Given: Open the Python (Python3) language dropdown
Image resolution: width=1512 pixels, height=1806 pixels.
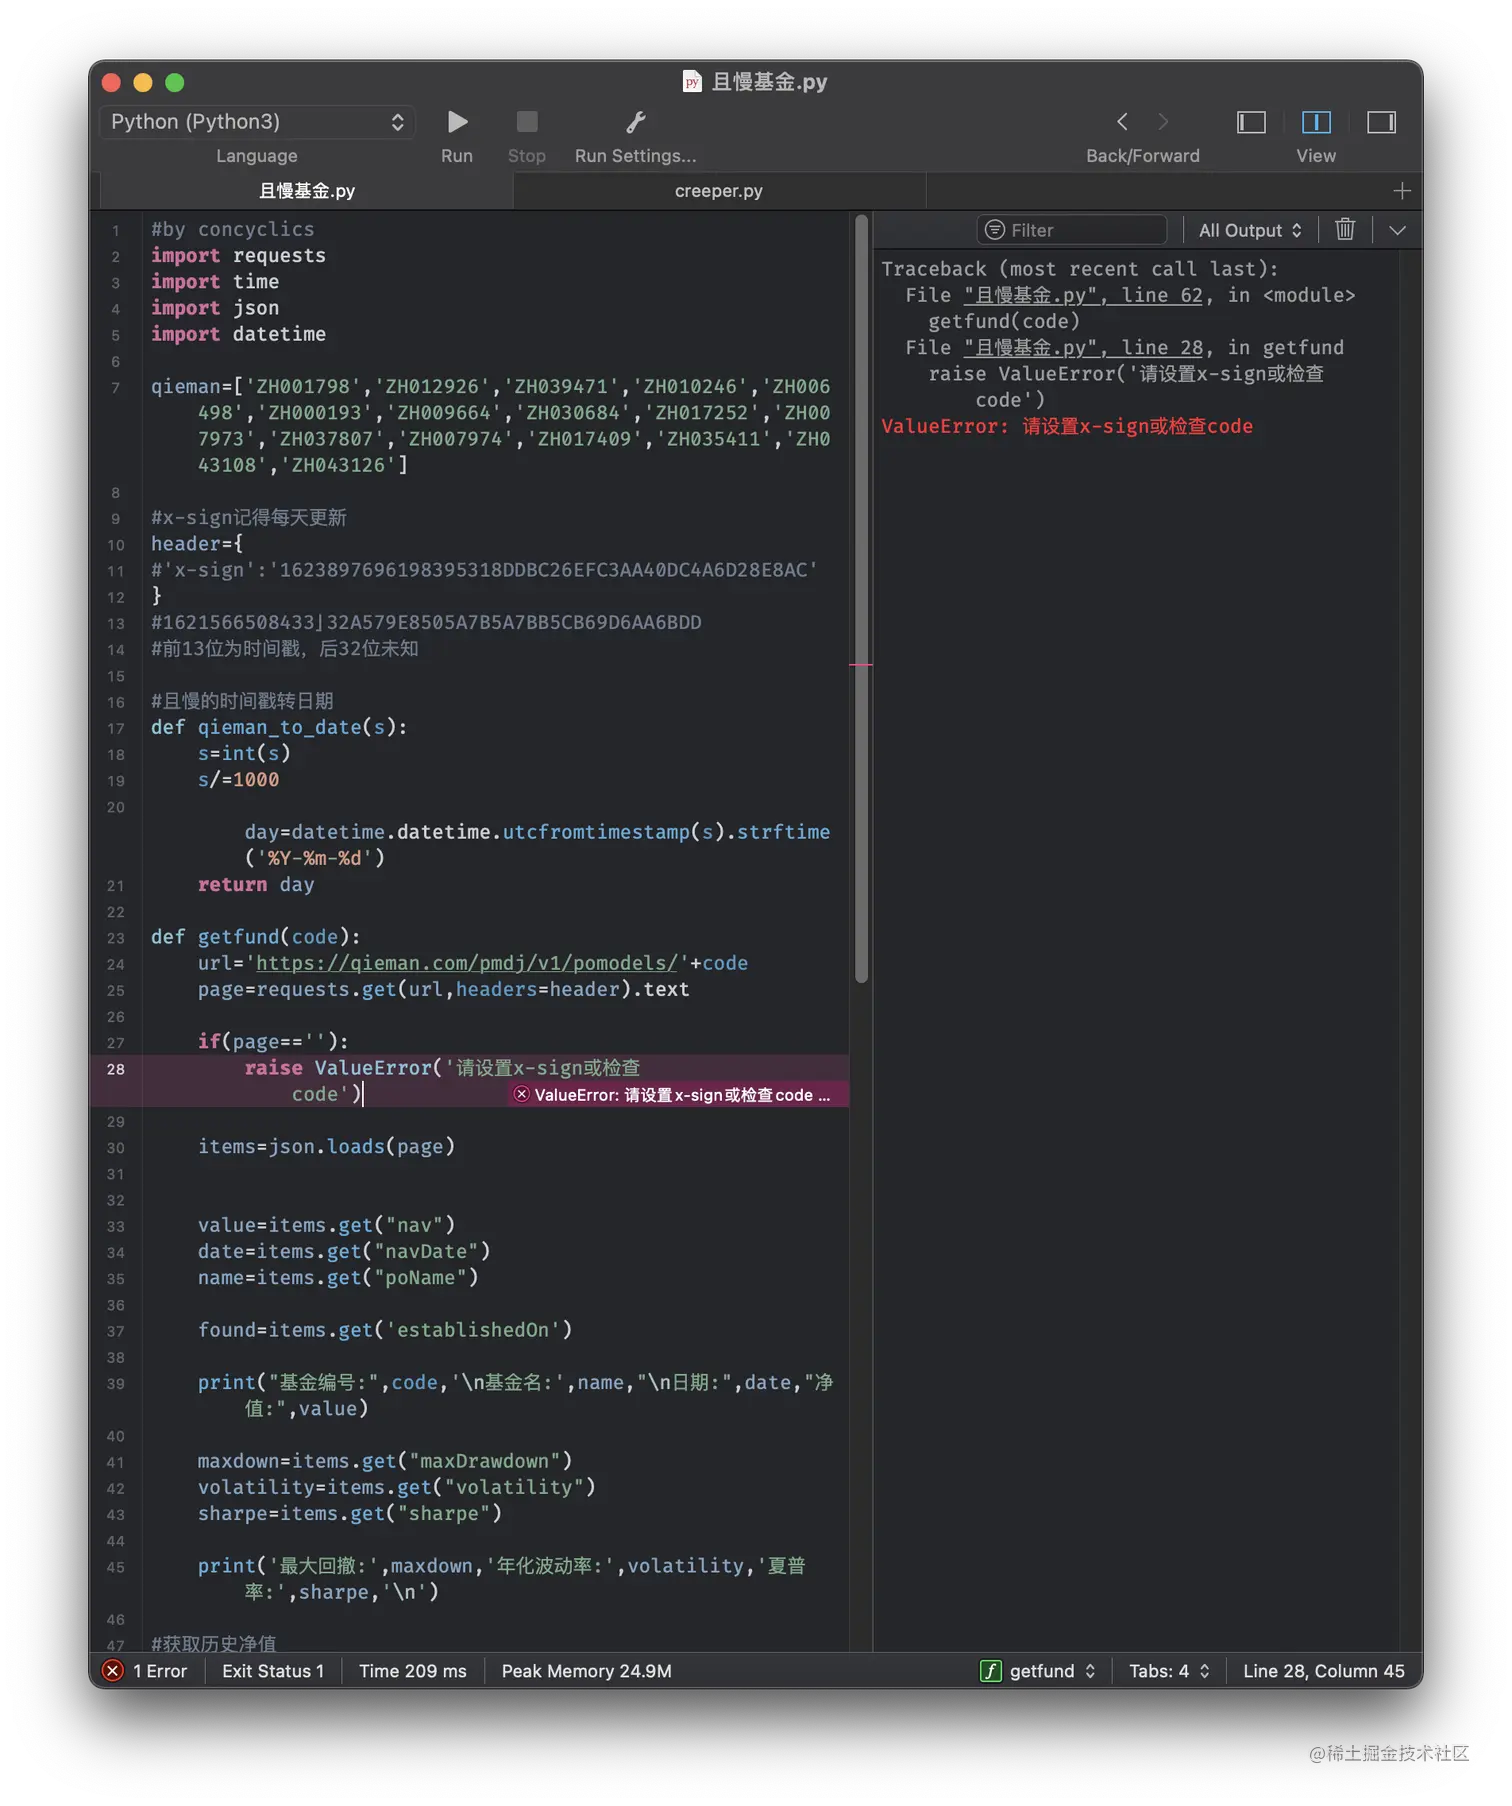Looking at the screenshot, I should (257, 122).
